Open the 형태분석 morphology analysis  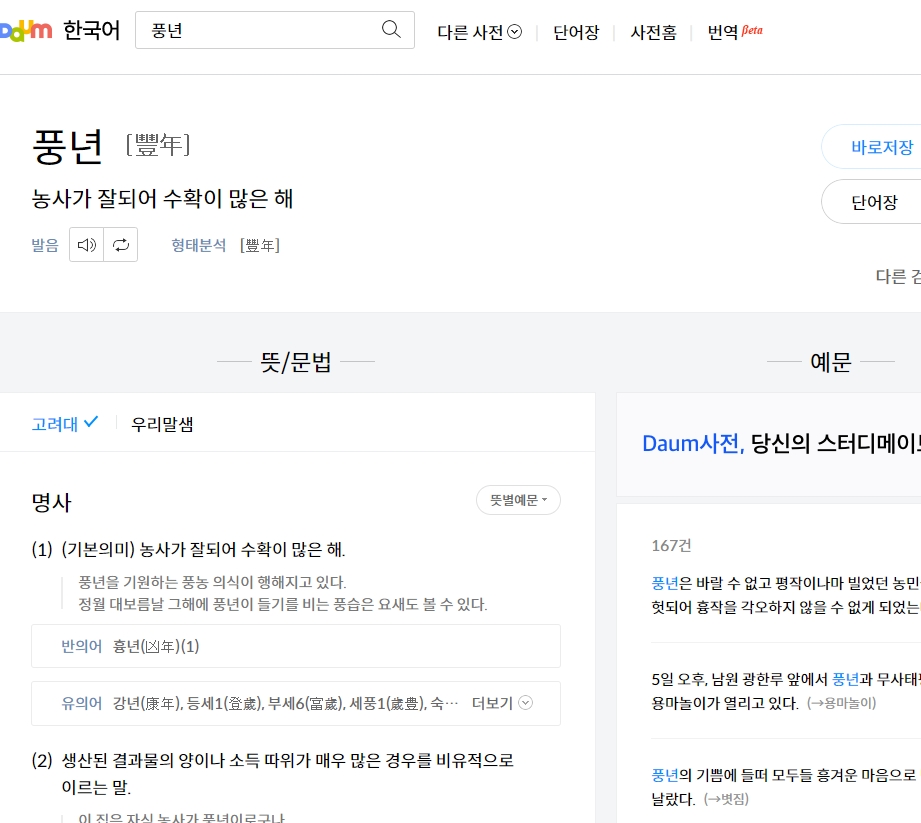pos(199,245)
